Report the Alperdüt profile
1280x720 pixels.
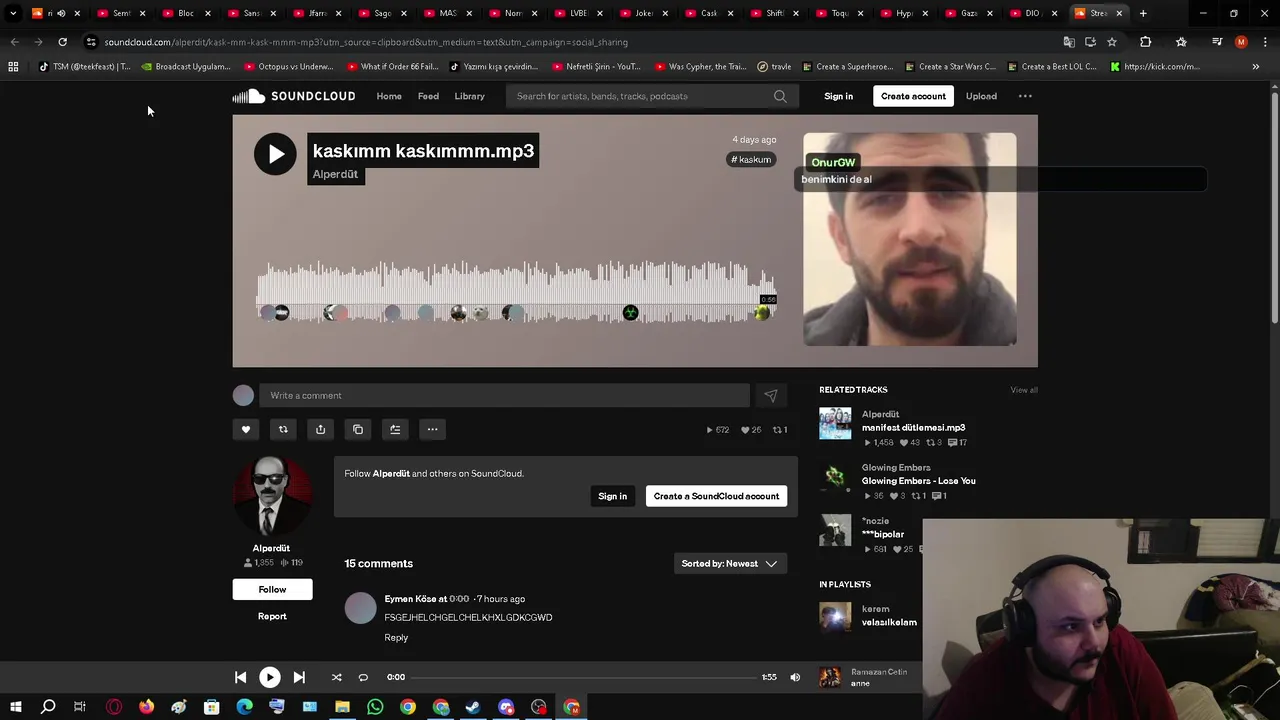(272, 616)
